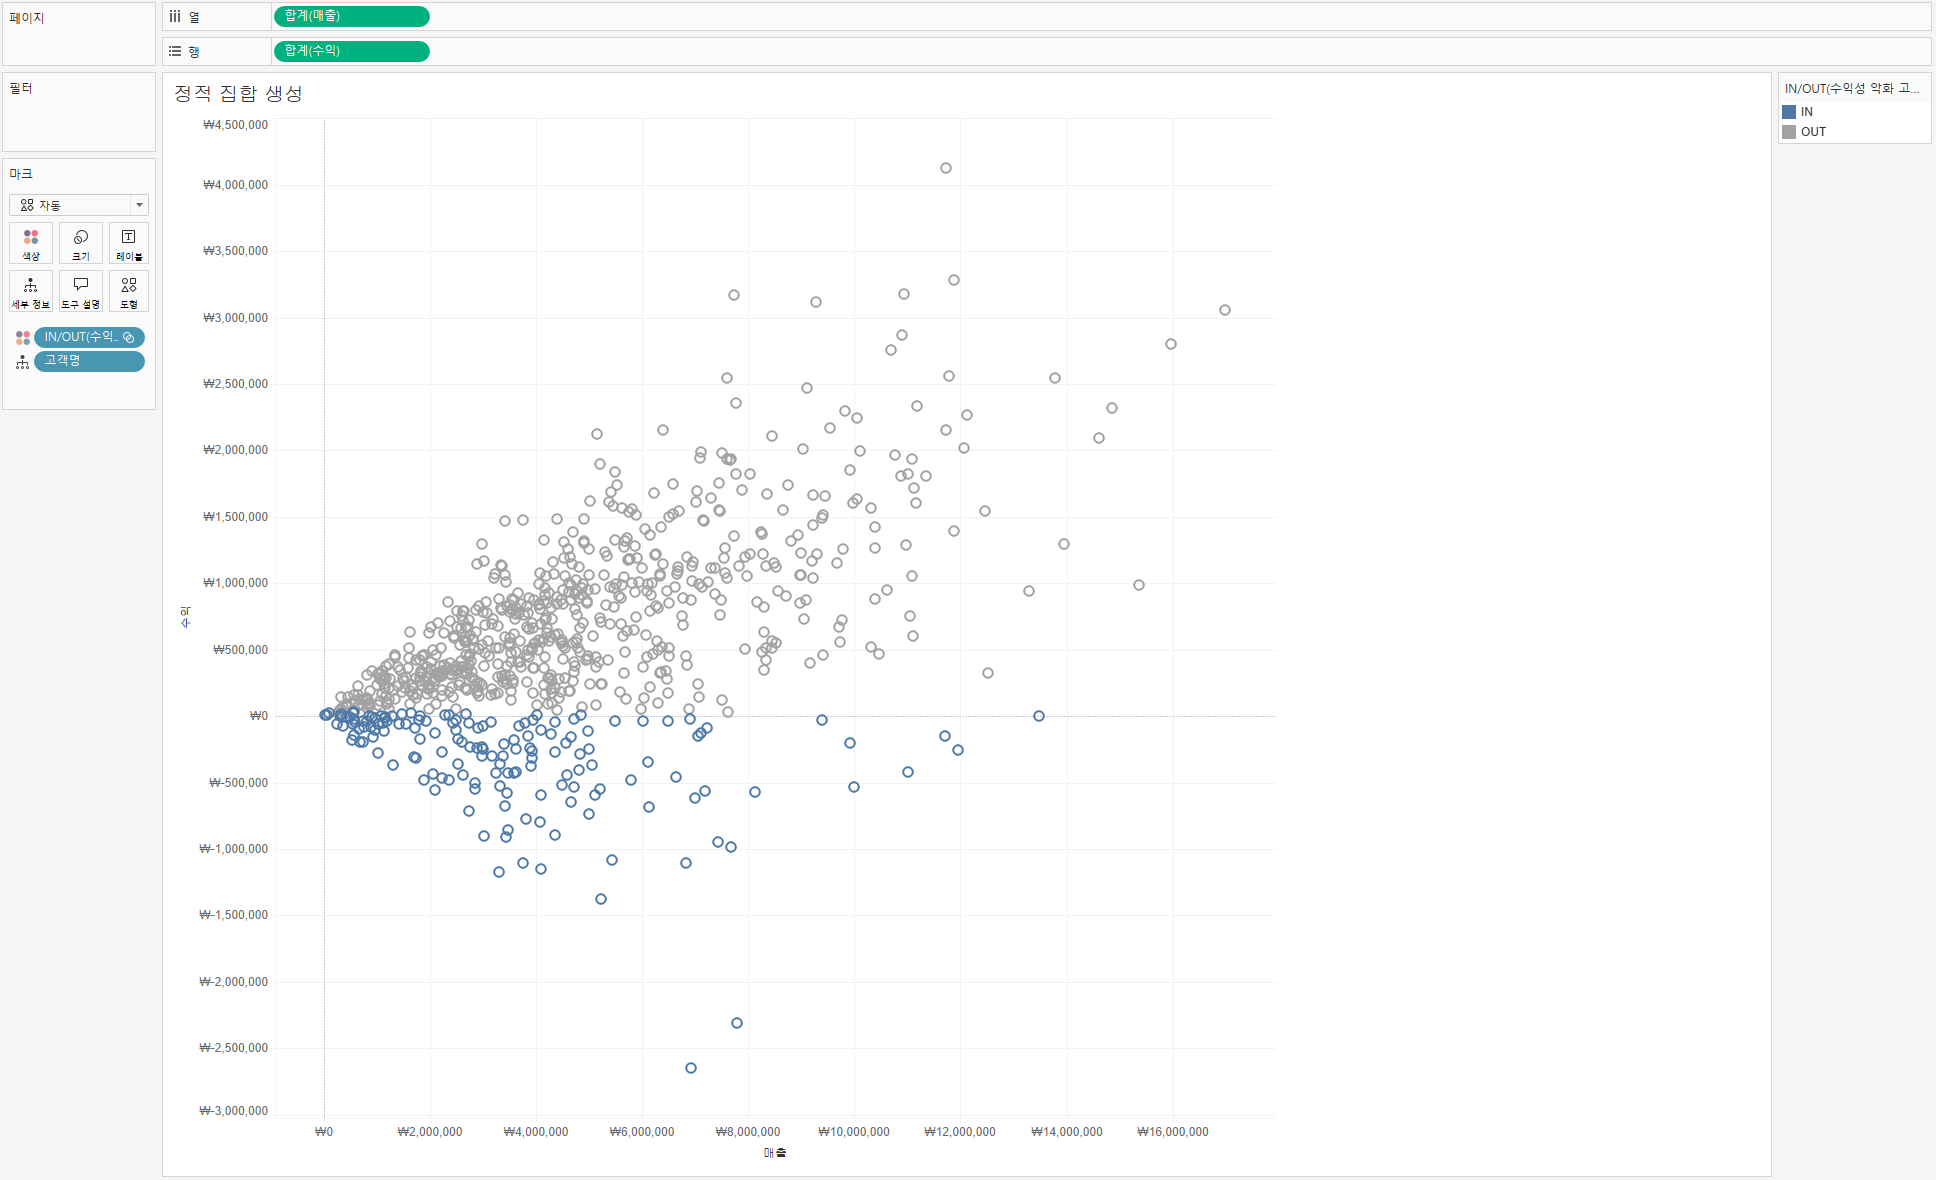
Task: Click detail icon beside 고객명 pill
Action: (x=22, y=362)
